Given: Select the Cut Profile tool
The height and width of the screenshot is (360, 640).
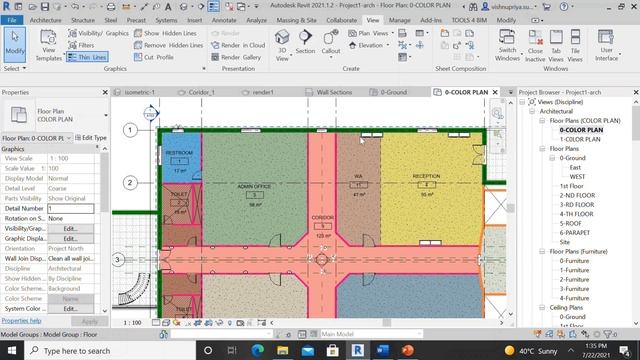Looking at the screenshot, I should [154, 57].
